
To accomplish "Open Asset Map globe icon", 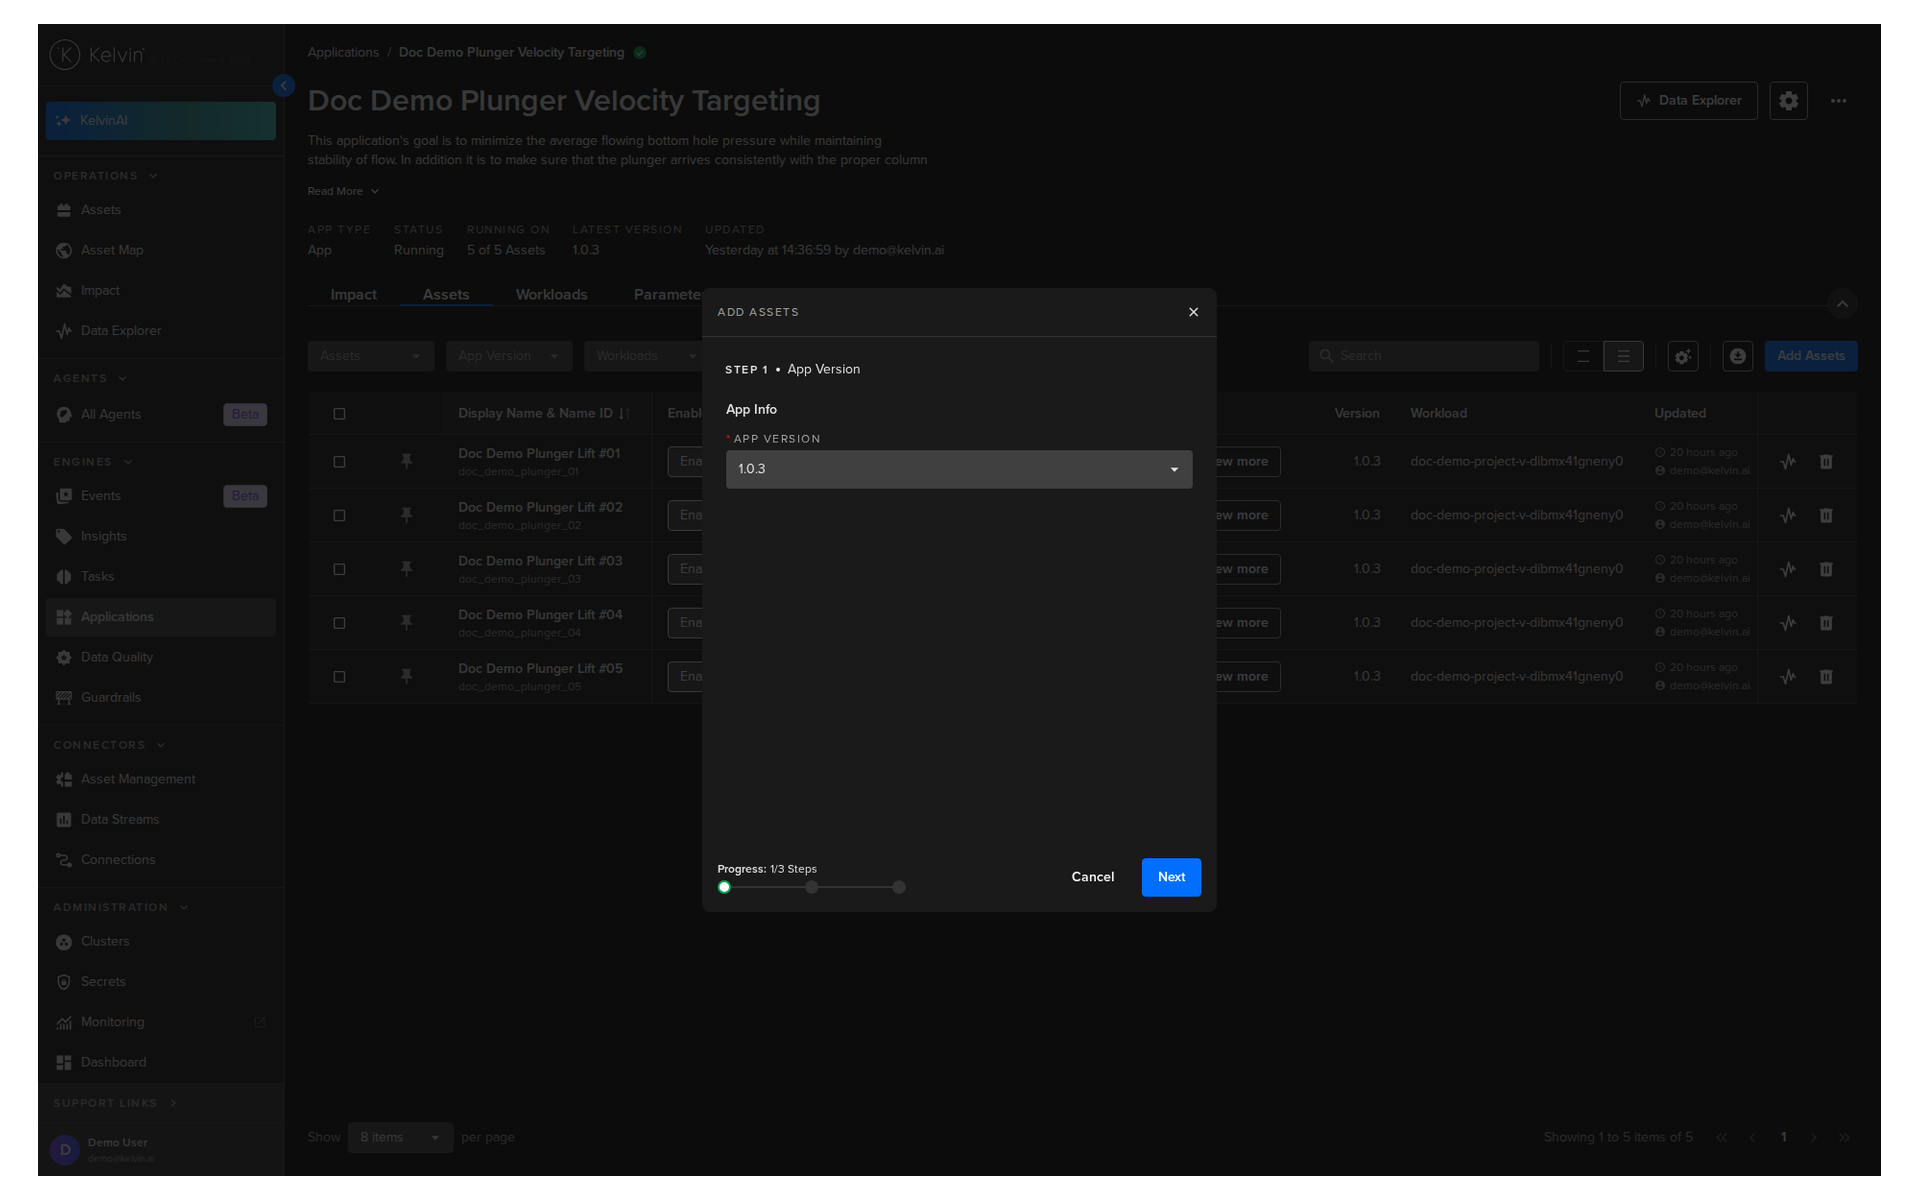I will [x=64, y=250].
